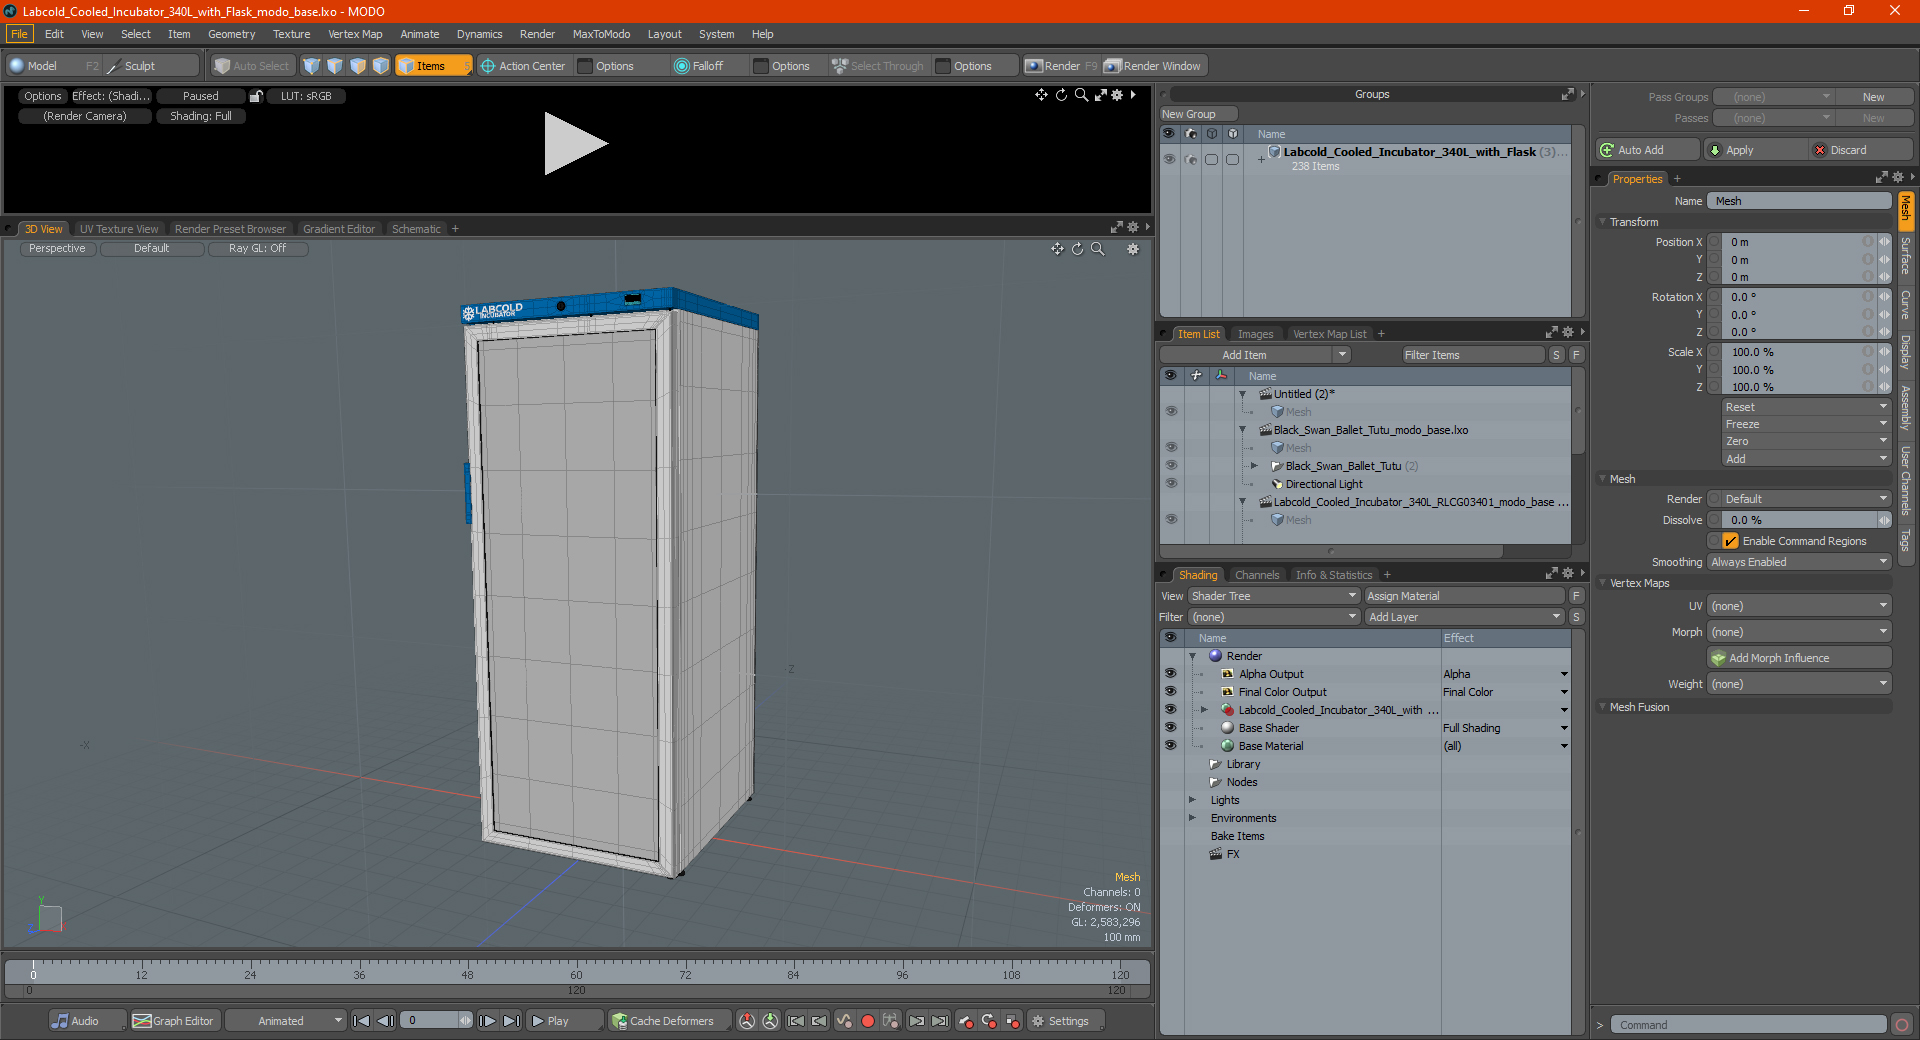Screen dimensions: 1920x1040
Task: Open the Geometry menu
Action: tap(231, 34)
